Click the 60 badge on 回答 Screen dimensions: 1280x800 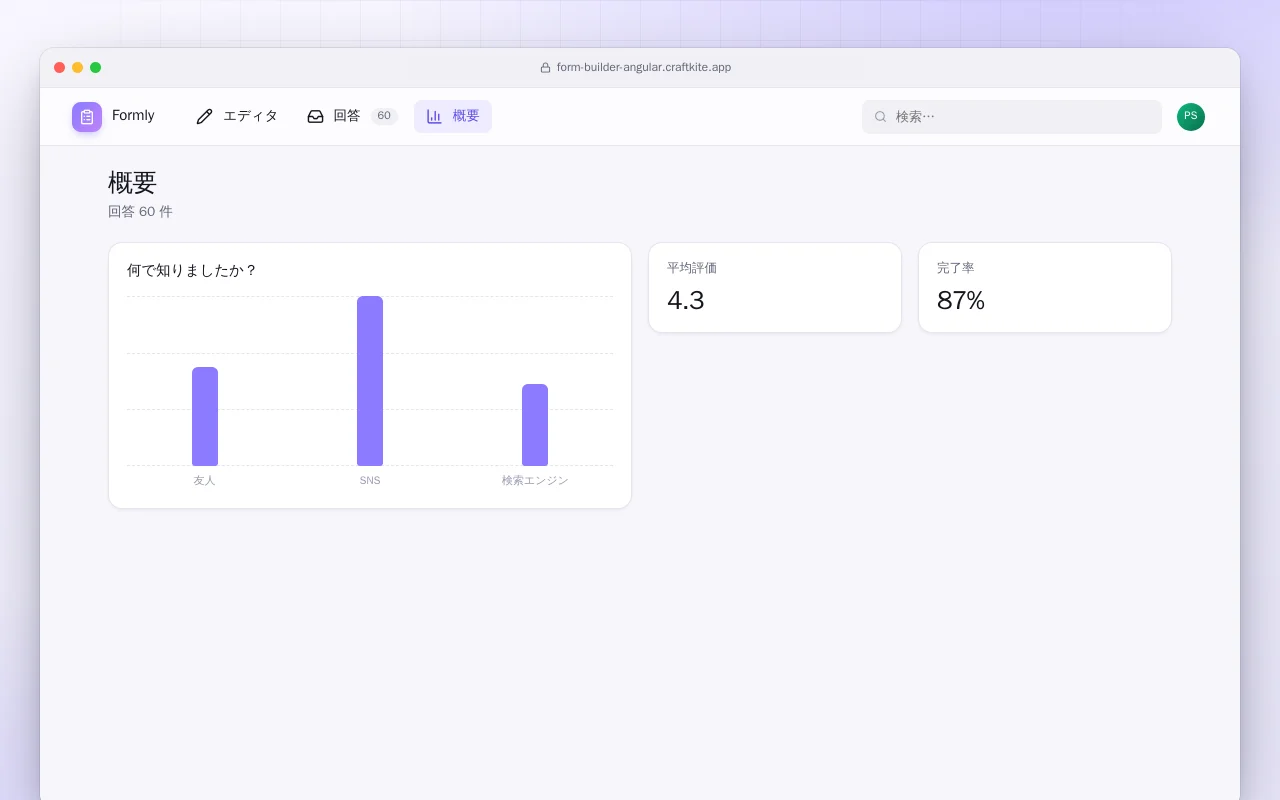(384, 116)
